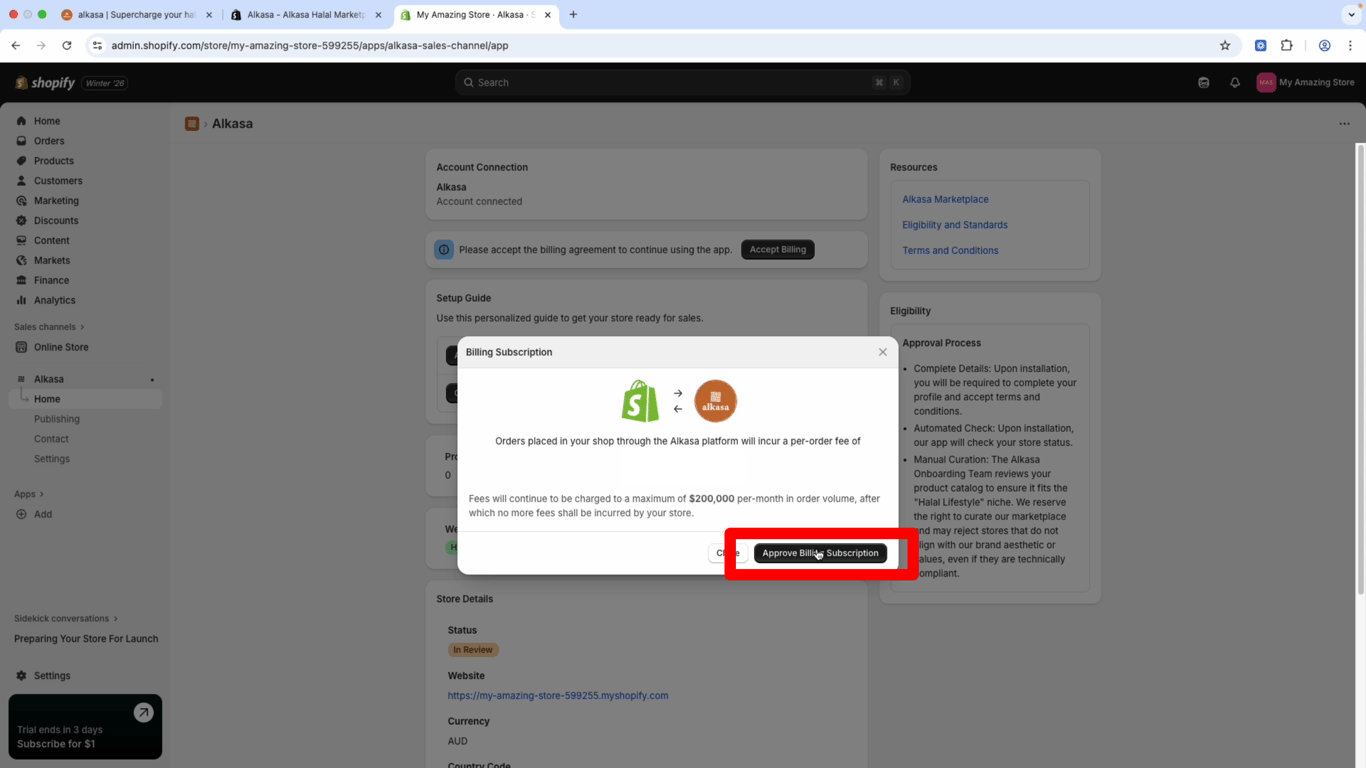The image size is (1366, 768).
Task: Reload the page using refresh icon
Action: [67, 45]
